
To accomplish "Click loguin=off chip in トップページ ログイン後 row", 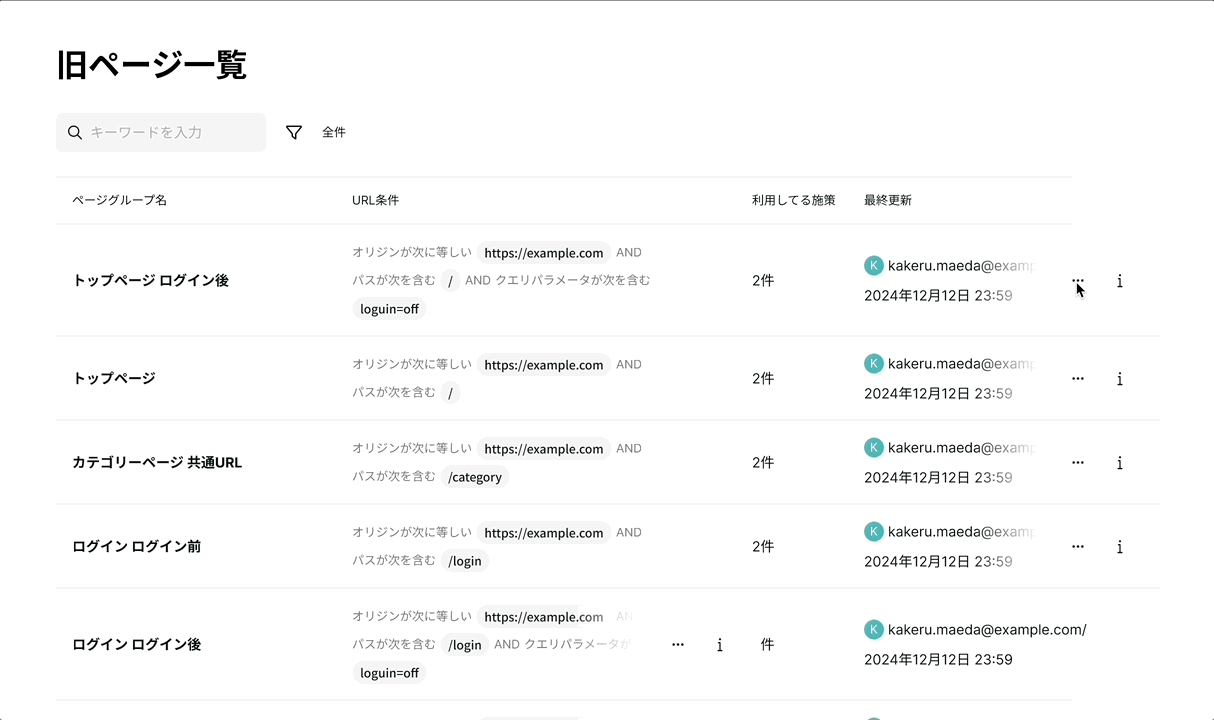I will pyautogui.click(x=390, y=309).
